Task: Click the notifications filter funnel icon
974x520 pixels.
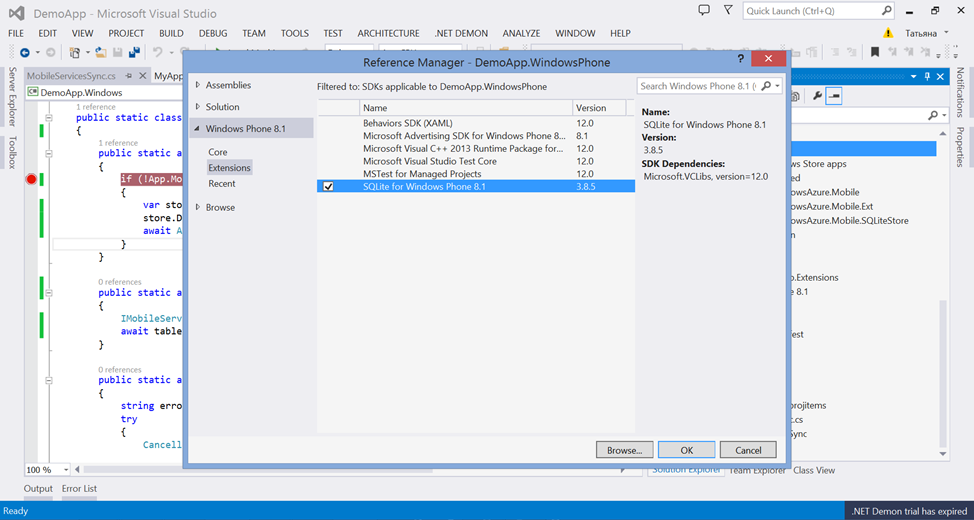Action: point(728,11)
